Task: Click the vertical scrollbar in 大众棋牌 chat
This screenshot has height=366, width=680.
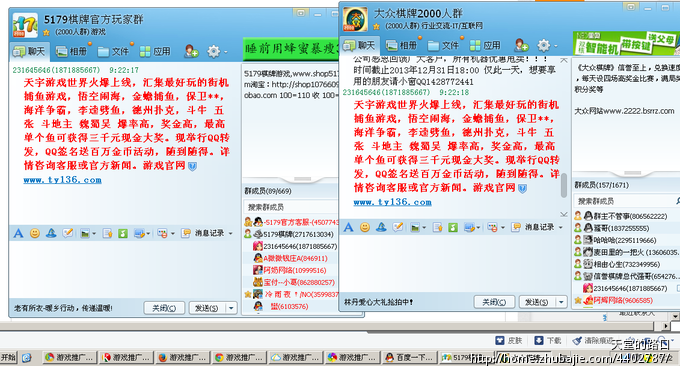Action: click(564, 185)
